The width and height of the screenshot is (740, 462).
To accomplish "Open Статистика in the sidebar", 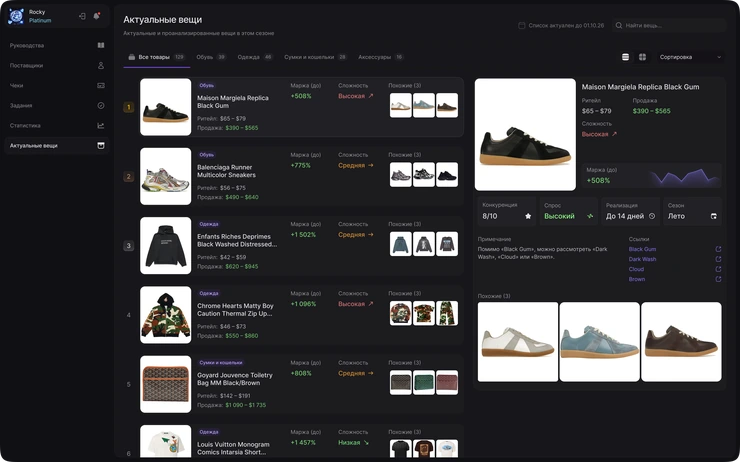I will (57, 126).
